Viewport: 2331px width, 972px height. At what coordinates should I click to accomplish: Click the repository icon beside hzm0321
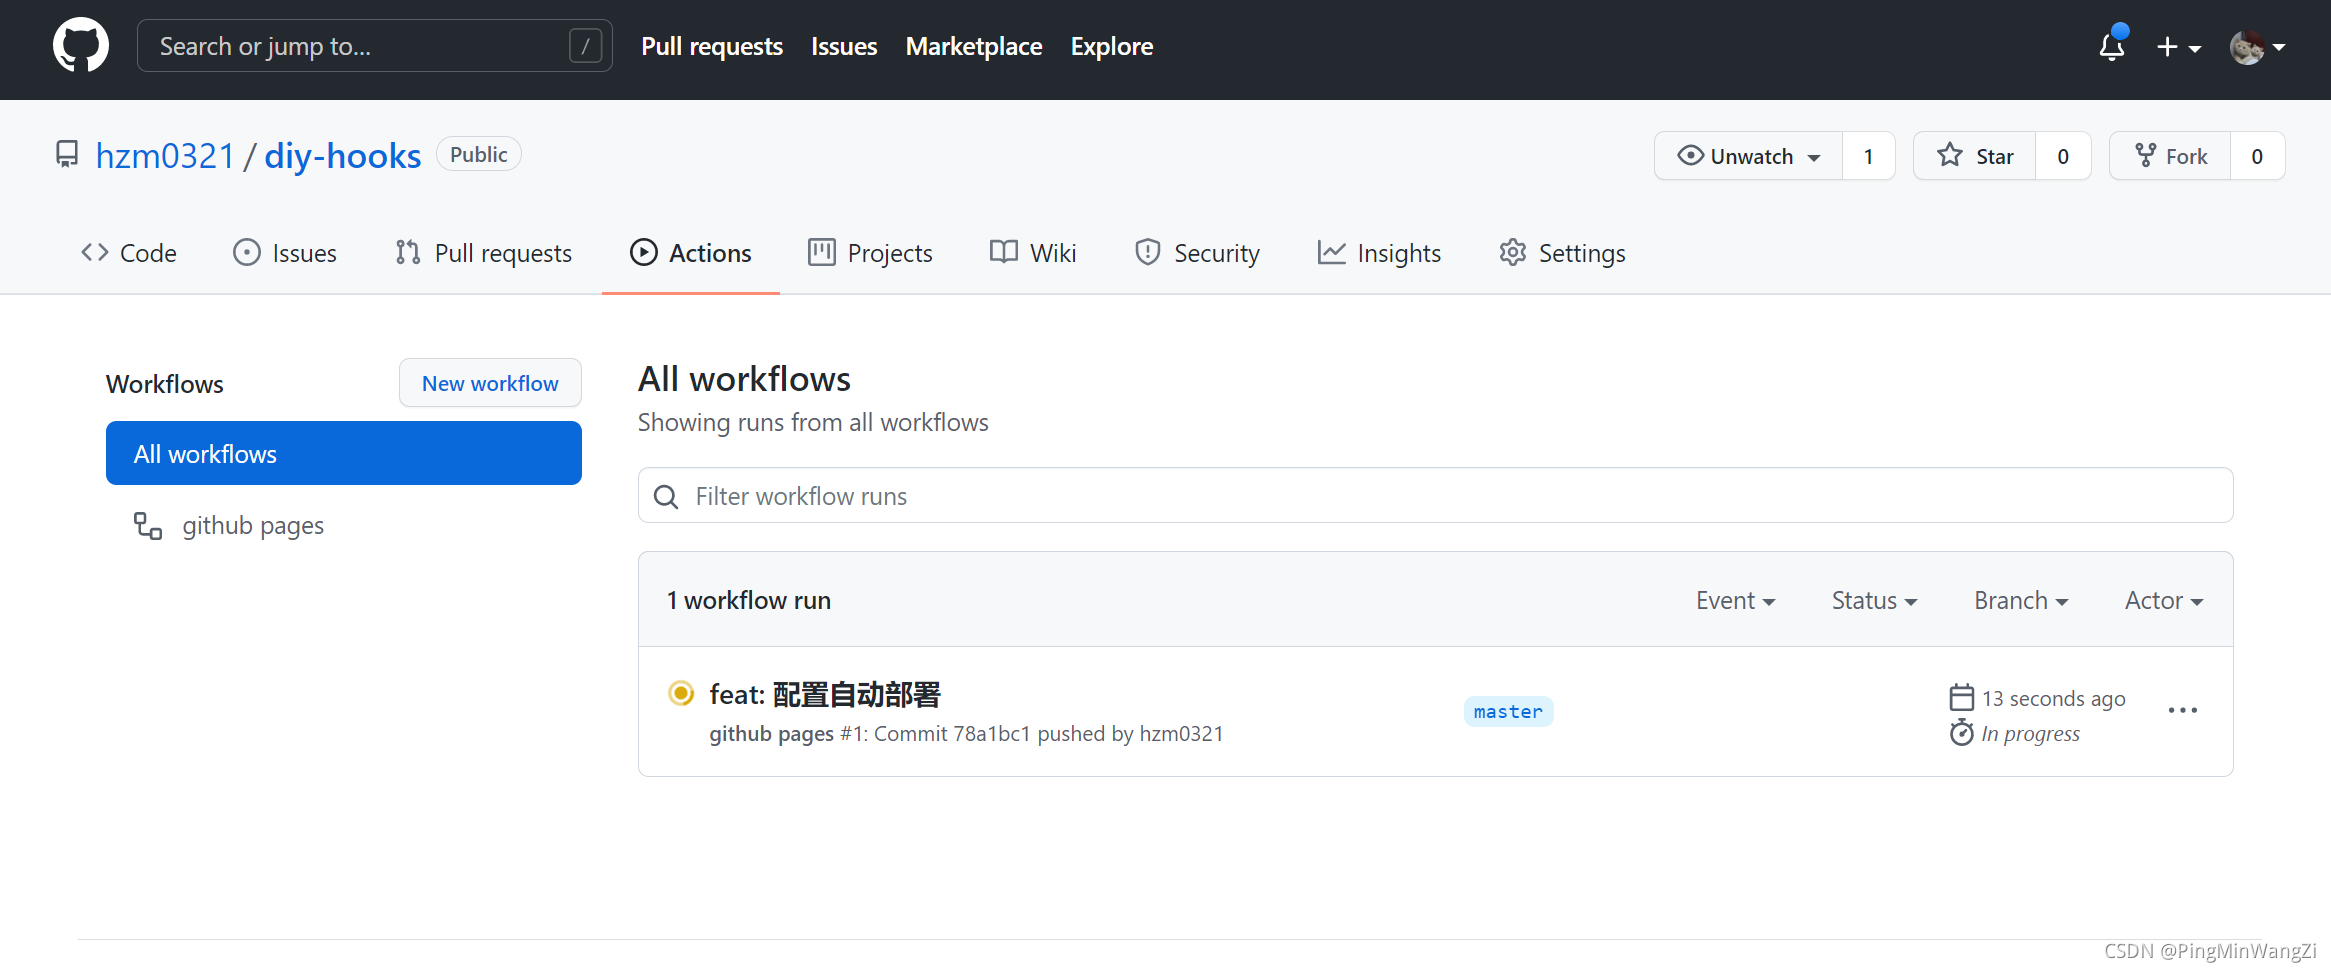(67, 155)
